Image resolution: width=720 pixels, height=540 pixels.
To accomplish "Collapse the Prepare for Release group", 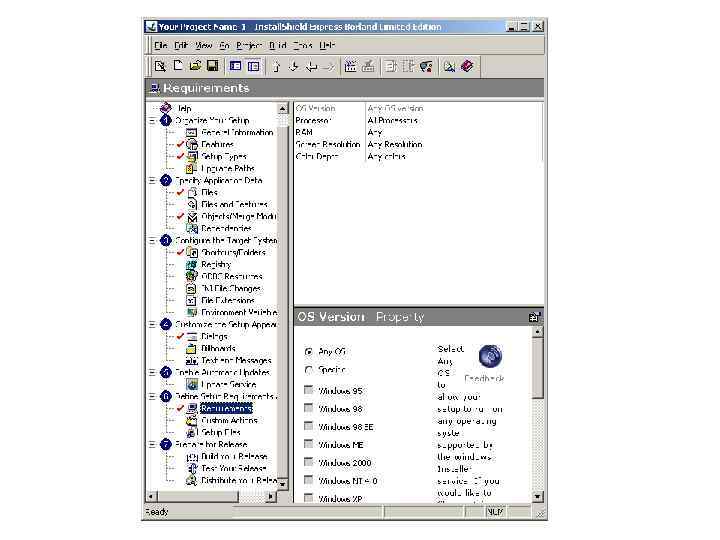I will click(152, 444).
